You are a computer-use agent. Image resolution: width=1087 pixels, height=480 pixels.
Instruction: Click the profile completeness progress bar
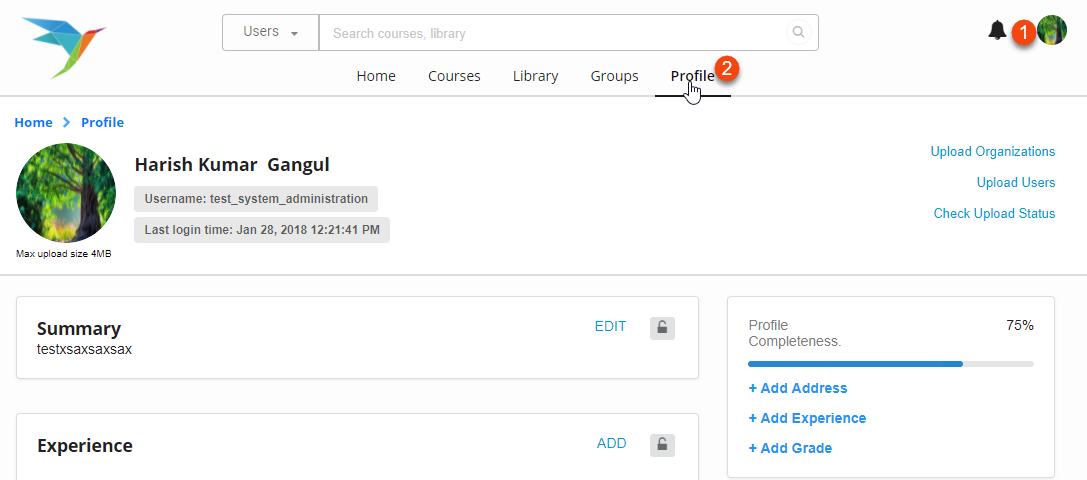tap(890, 364)
